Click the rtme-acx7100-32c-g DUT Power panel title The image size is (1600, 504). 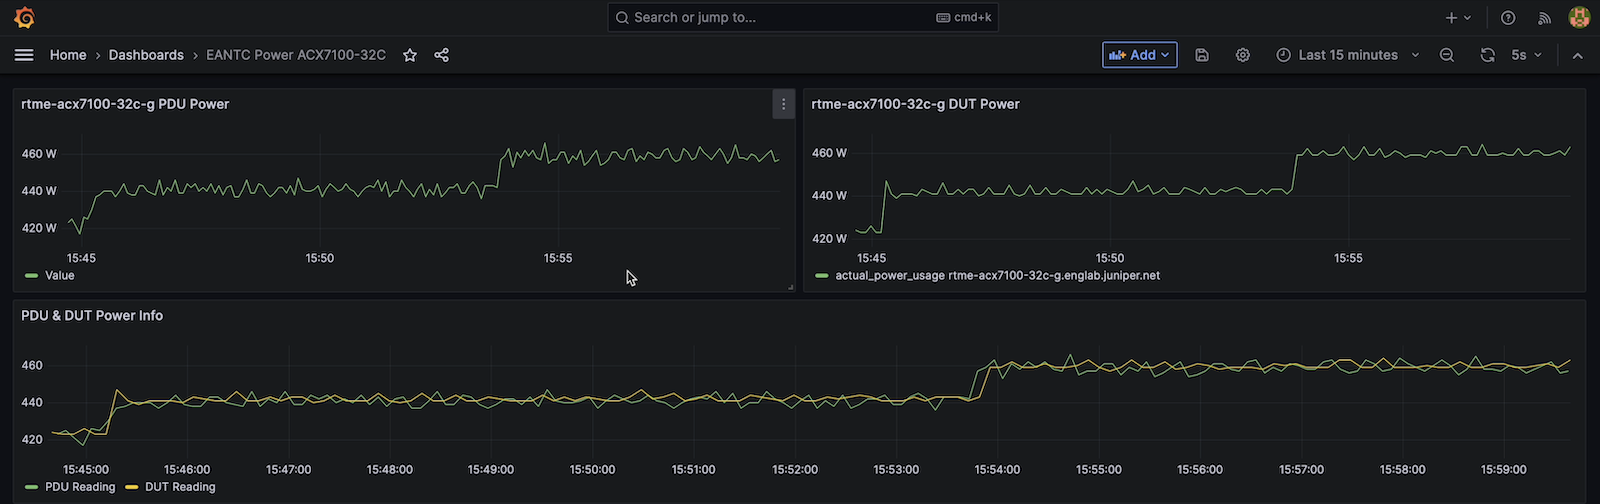[x=915, y=104]
